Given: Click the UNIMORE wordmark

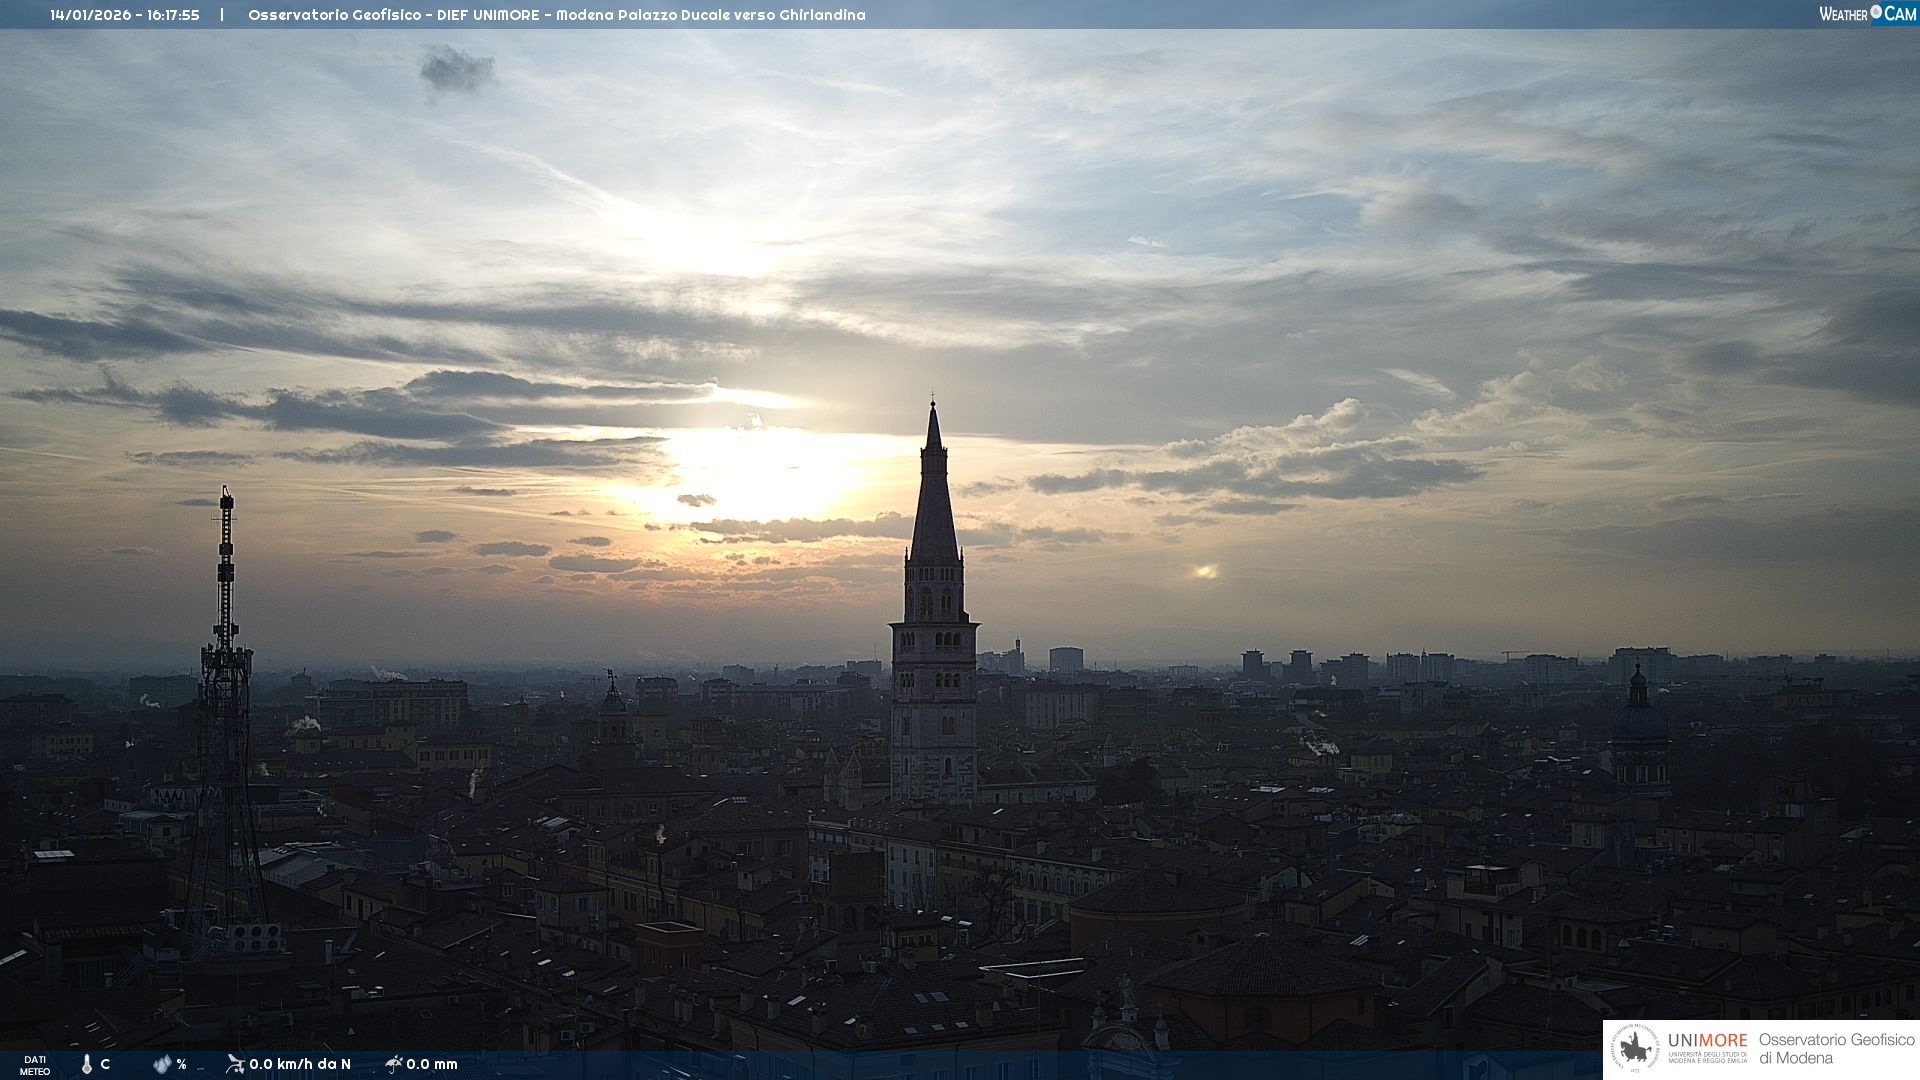Looking at the screenshot, I should click(x=1707, y=1041).
